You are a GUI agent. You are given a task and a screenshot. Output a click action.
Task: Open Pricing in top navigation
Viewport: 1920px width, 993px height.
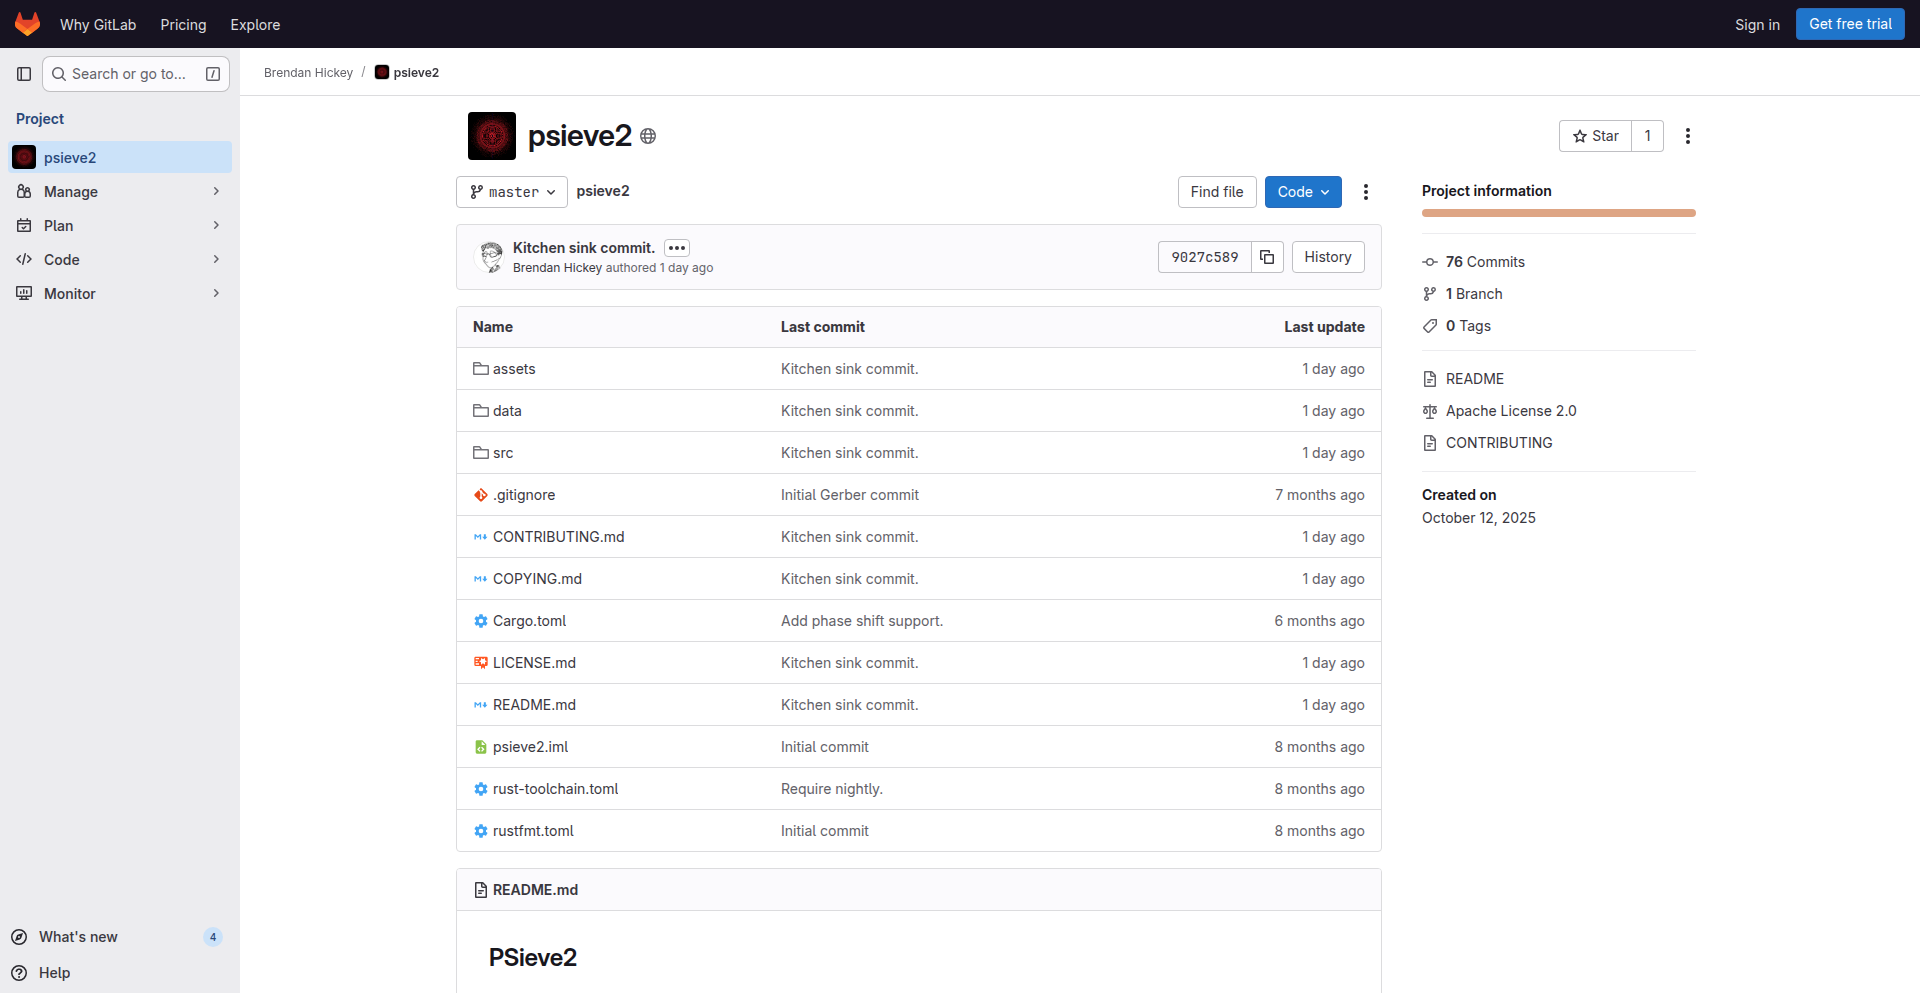pyautogui.click(x=183, y=25)
